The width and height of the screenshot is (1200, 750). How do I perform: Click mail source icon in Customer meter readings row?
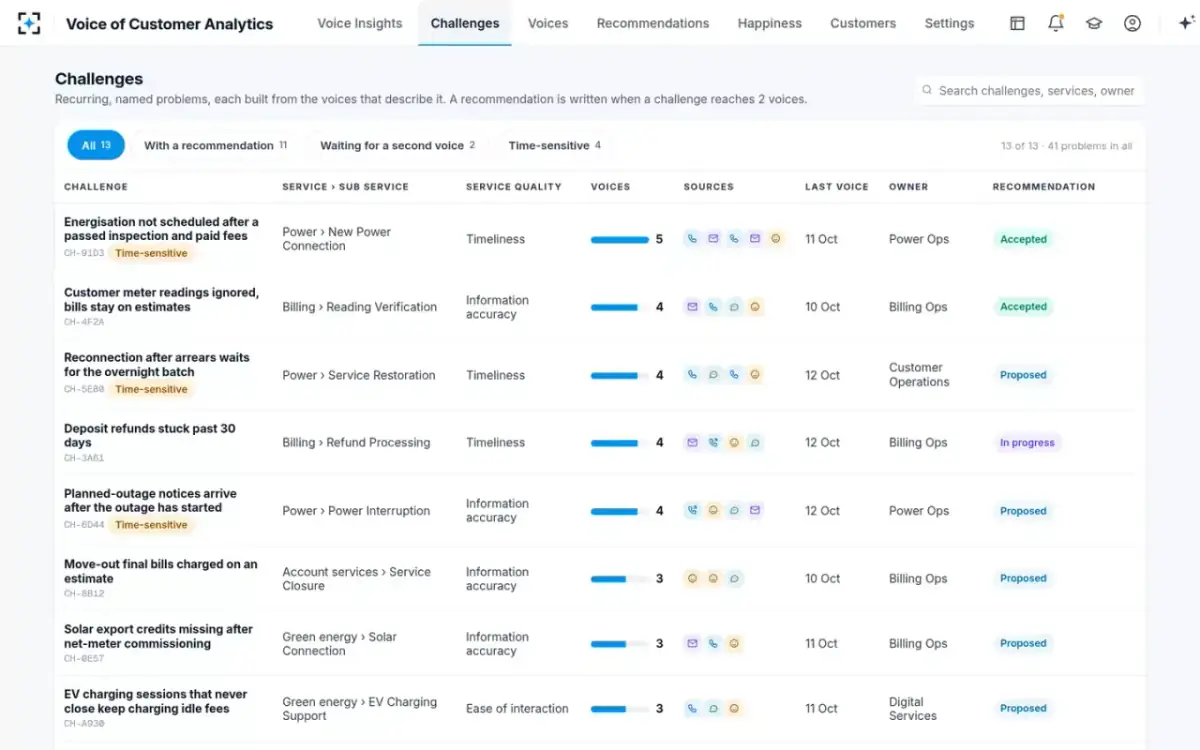tap(692, 307)
